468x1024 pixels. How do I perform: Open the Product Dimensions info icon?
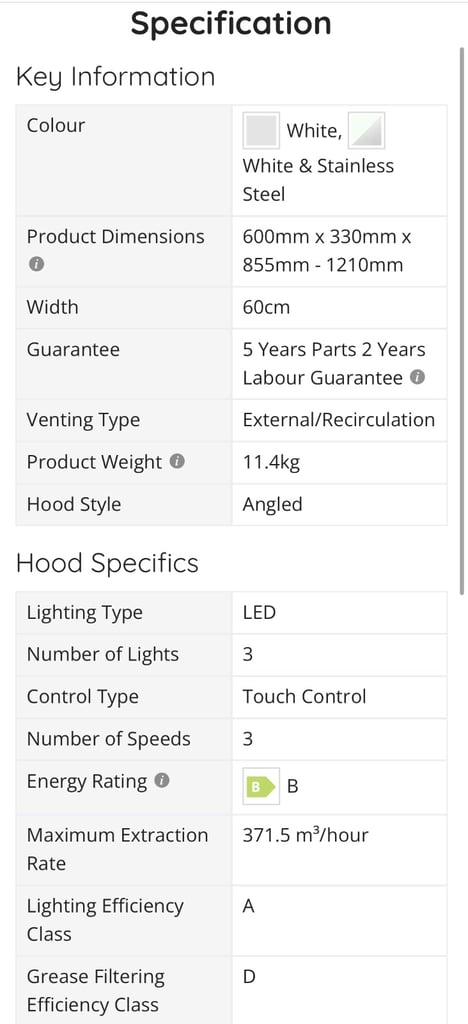pos(37,265)
